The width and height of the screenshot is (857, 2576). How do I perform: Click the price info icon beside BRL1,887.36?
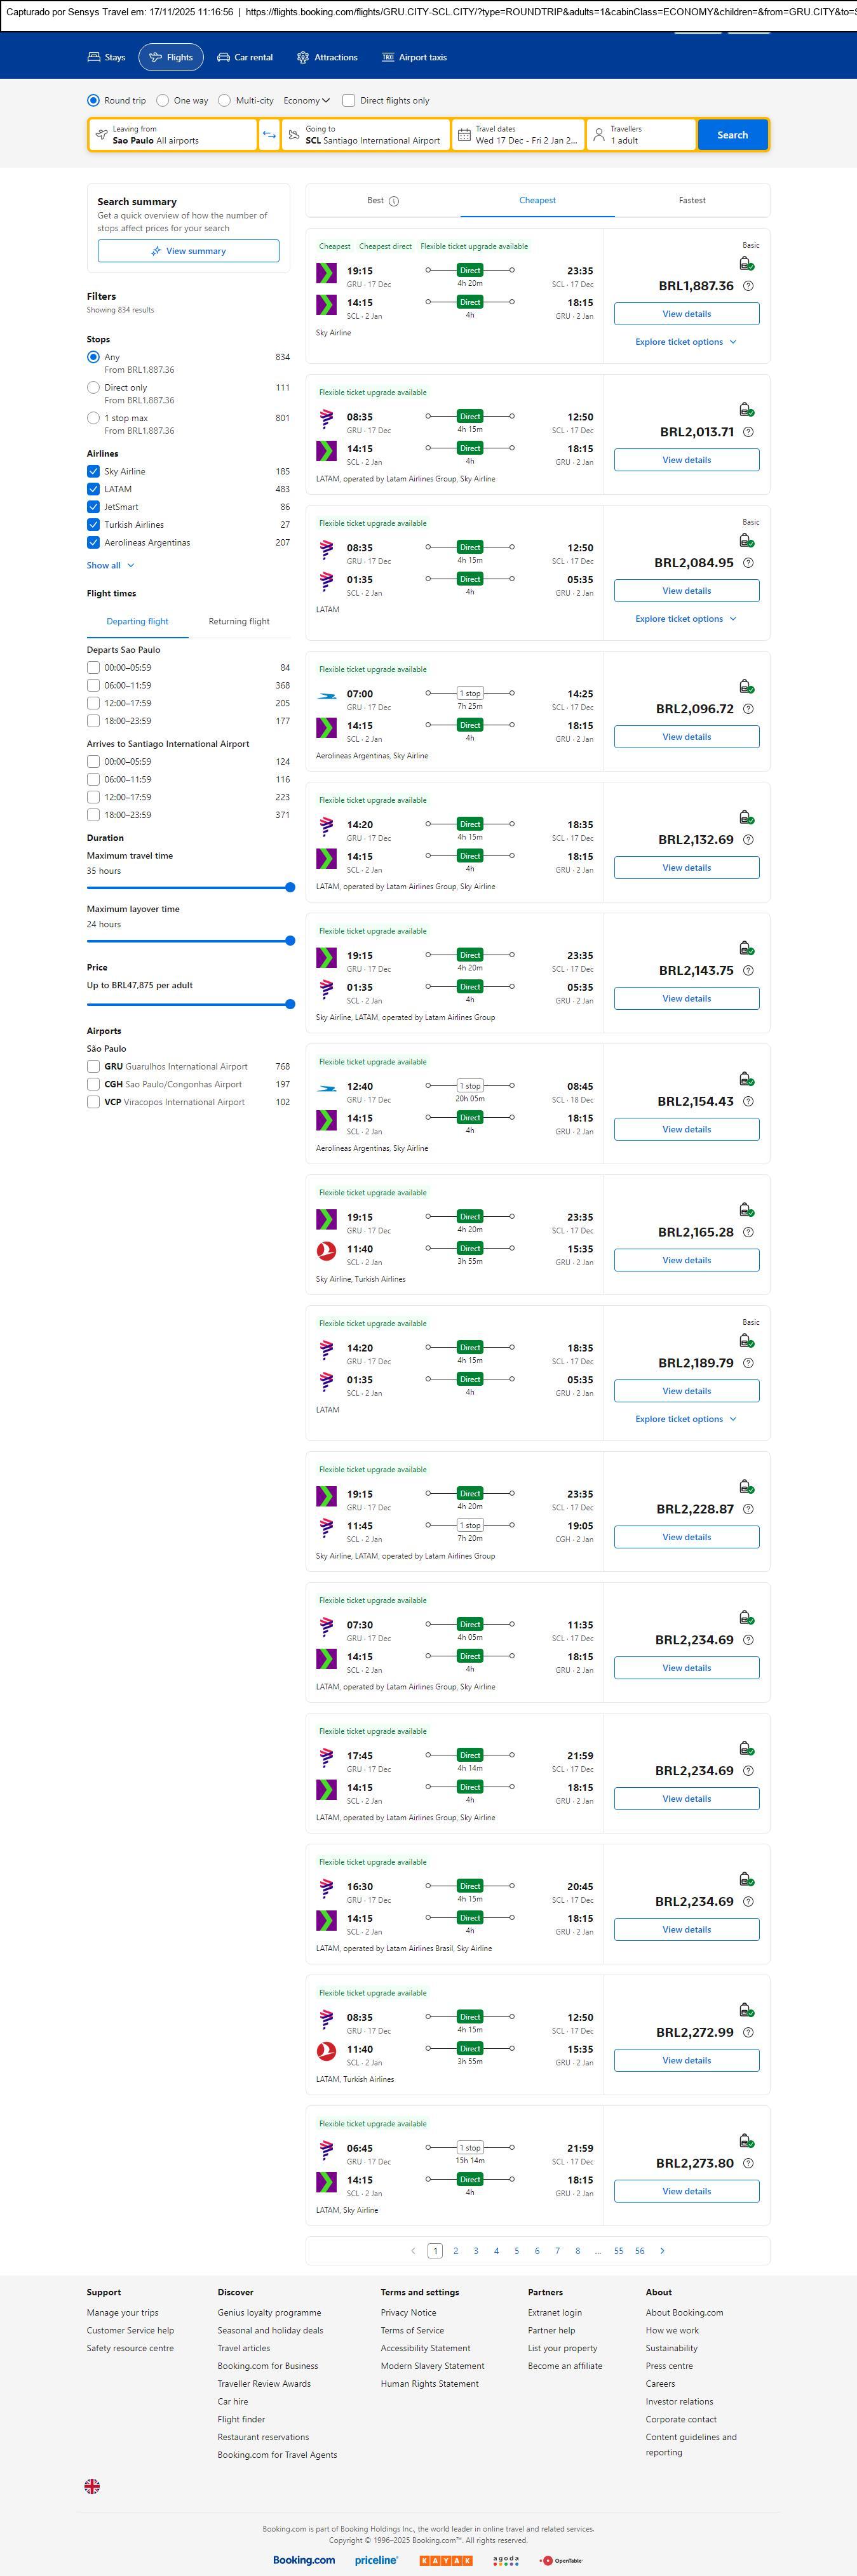pos(748,286)
